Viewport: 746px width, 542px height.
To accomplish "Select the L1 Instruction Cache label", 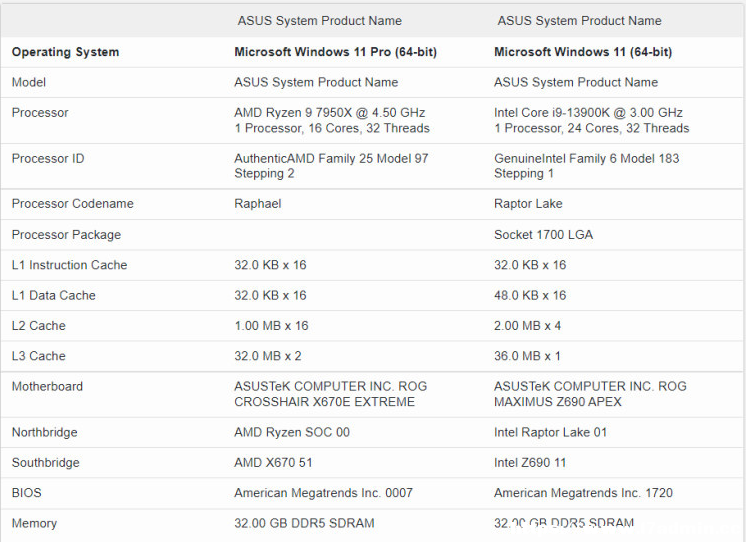I will 69,265.
